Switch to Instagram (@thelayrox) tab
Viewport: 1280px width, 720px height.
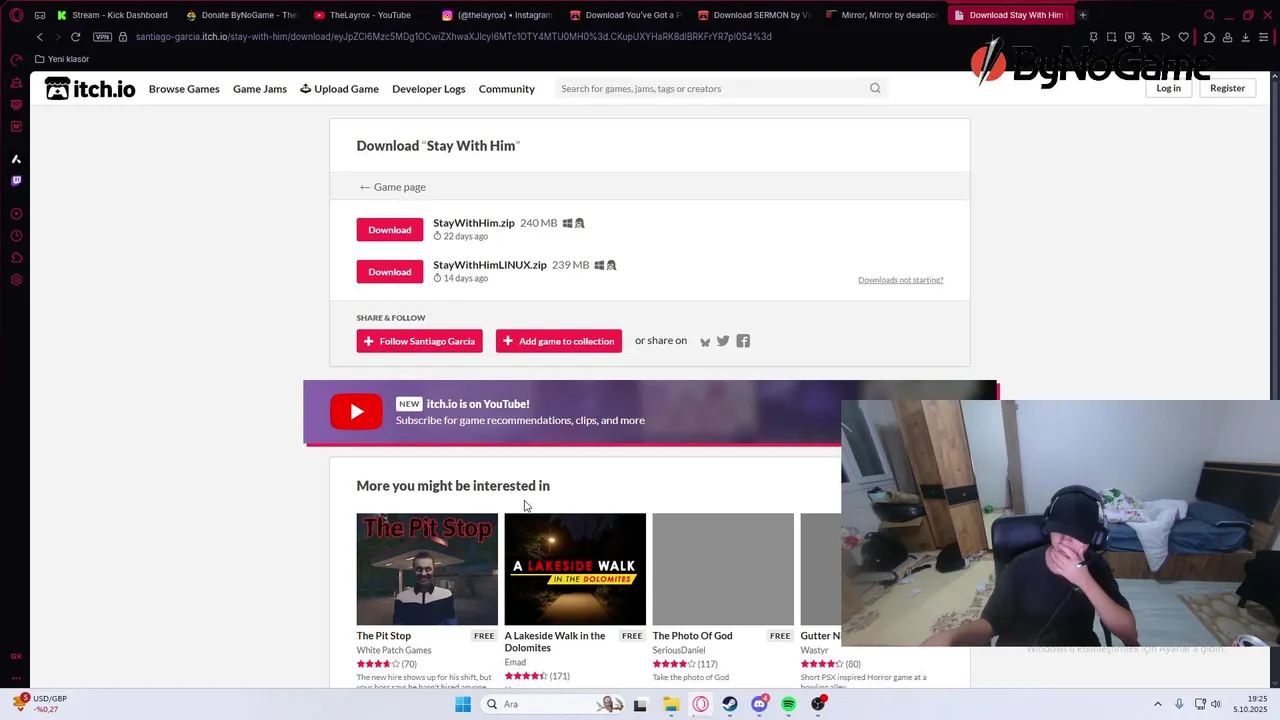(496, 15)
